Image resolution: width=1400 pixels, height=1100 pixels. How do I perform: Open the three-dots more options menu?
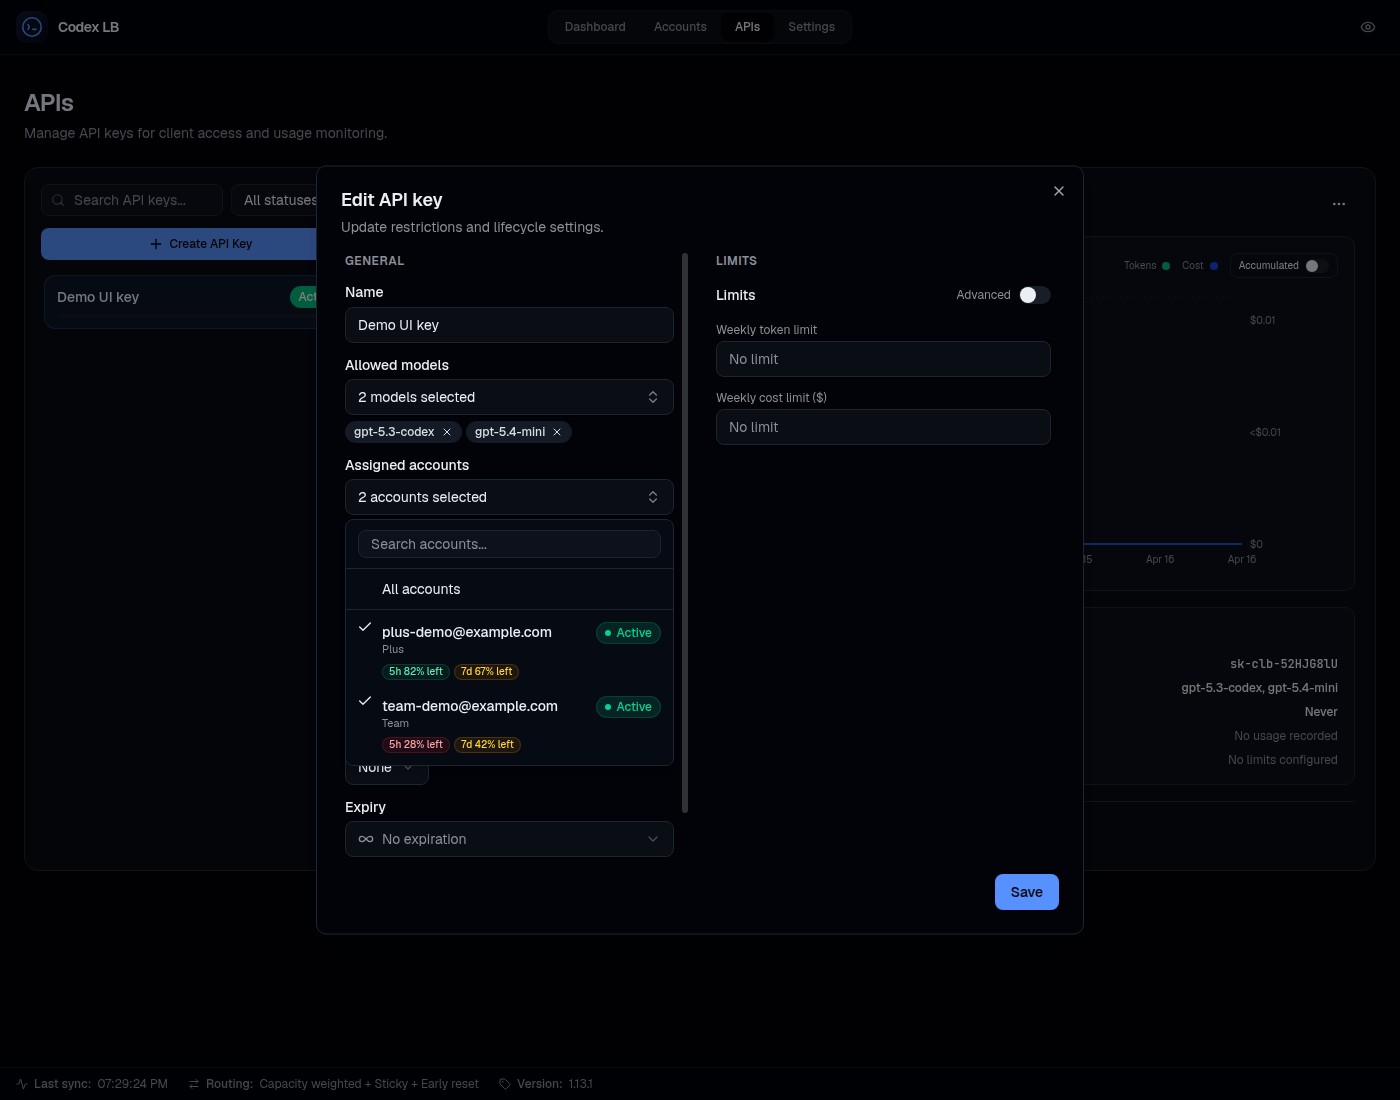click(1339, 204)
